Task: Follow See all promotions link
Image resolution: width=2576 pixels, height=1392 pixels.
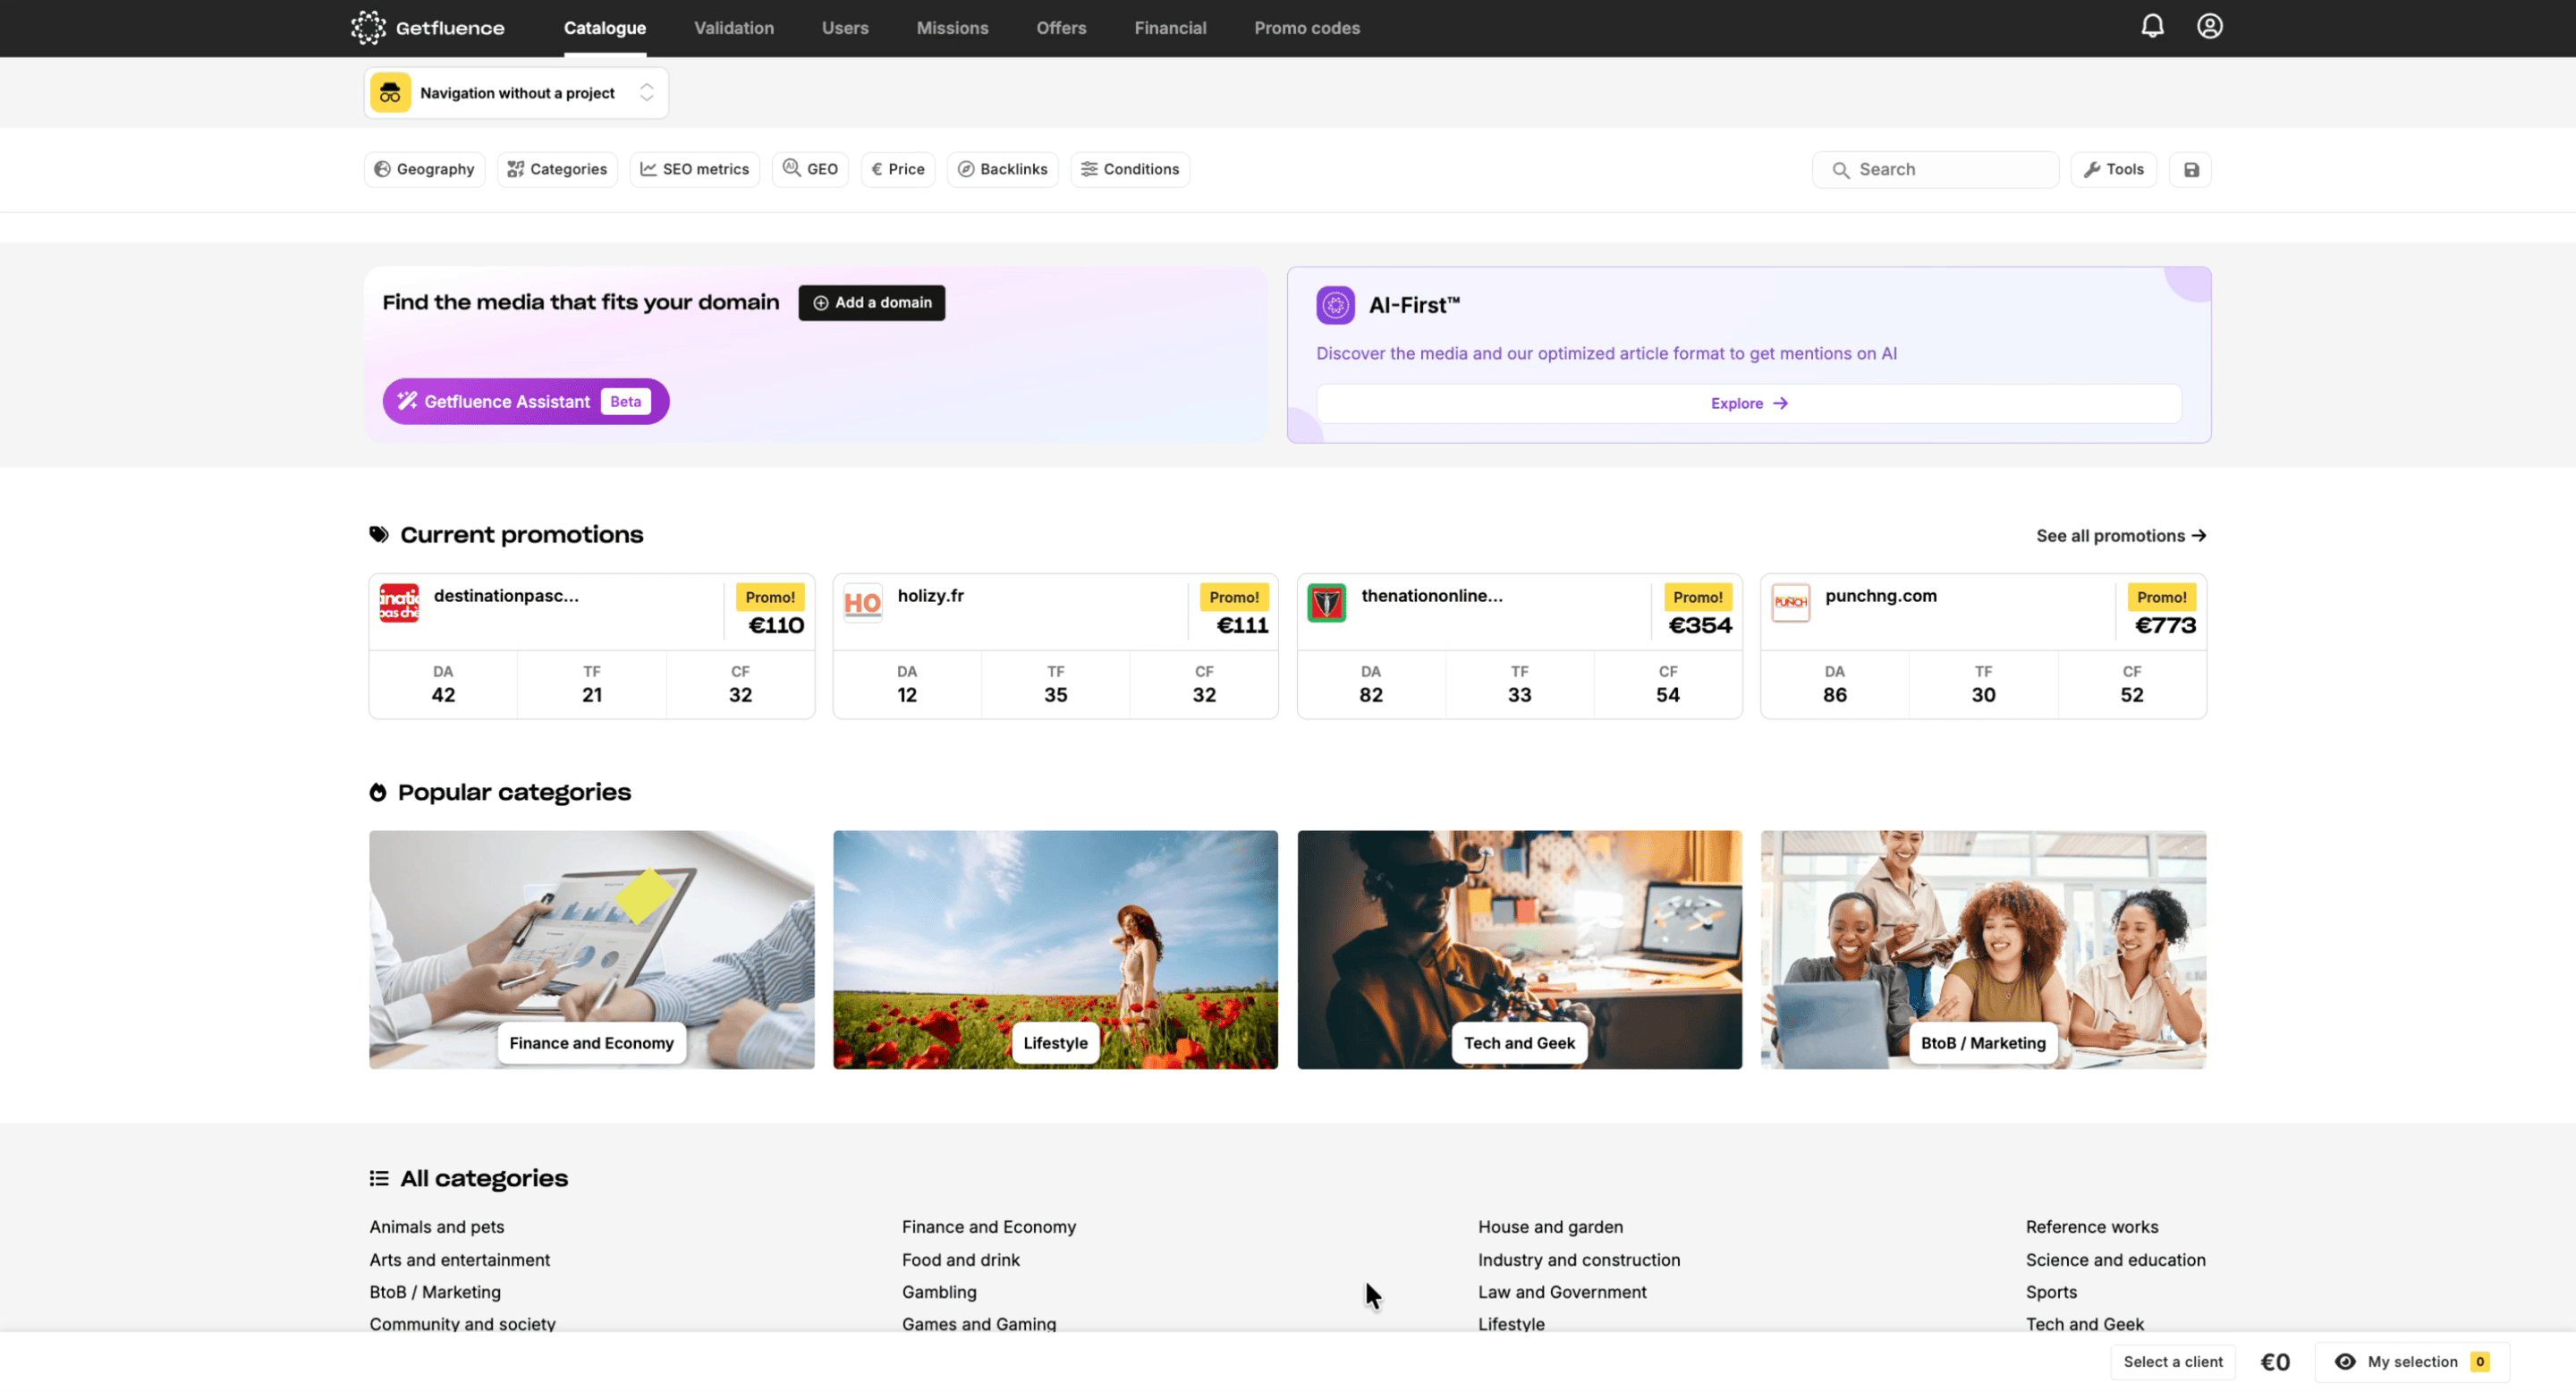Action: 2120,536
